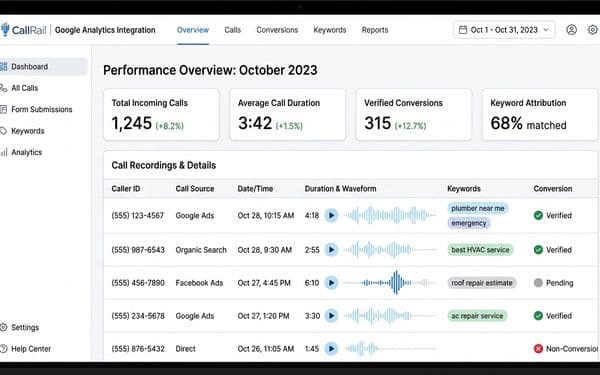Click the 'best HVAC service' keyword tag
600x375 pixels.
click(480, 250)
